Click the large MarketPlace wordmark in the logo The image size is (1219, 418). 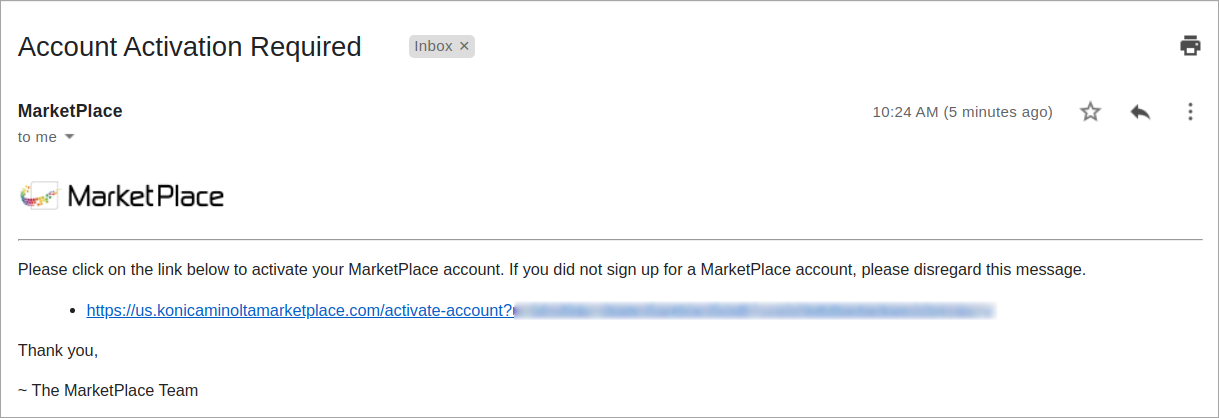(146, 196)
